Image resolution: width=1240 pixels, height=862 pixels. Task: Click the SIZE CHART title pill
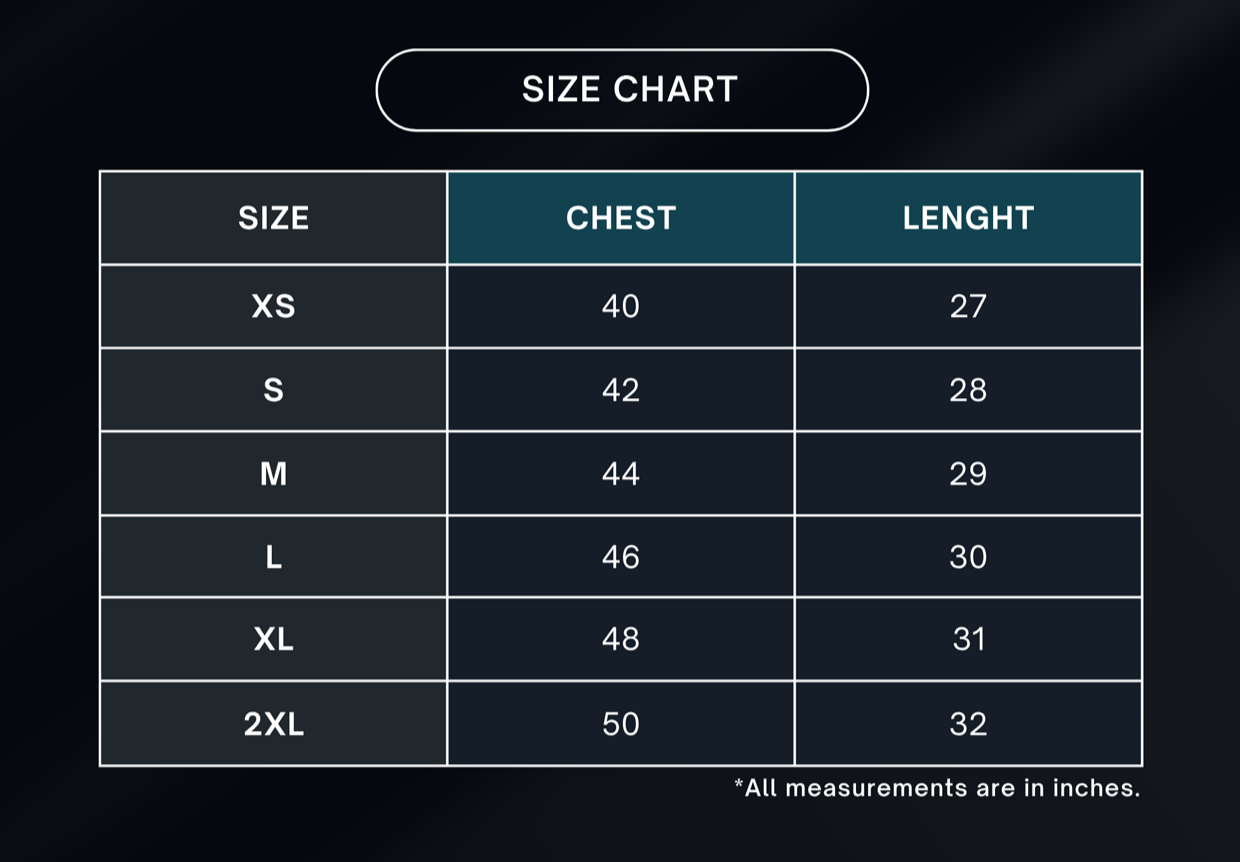pyautogui.click(x=621, y=90)
